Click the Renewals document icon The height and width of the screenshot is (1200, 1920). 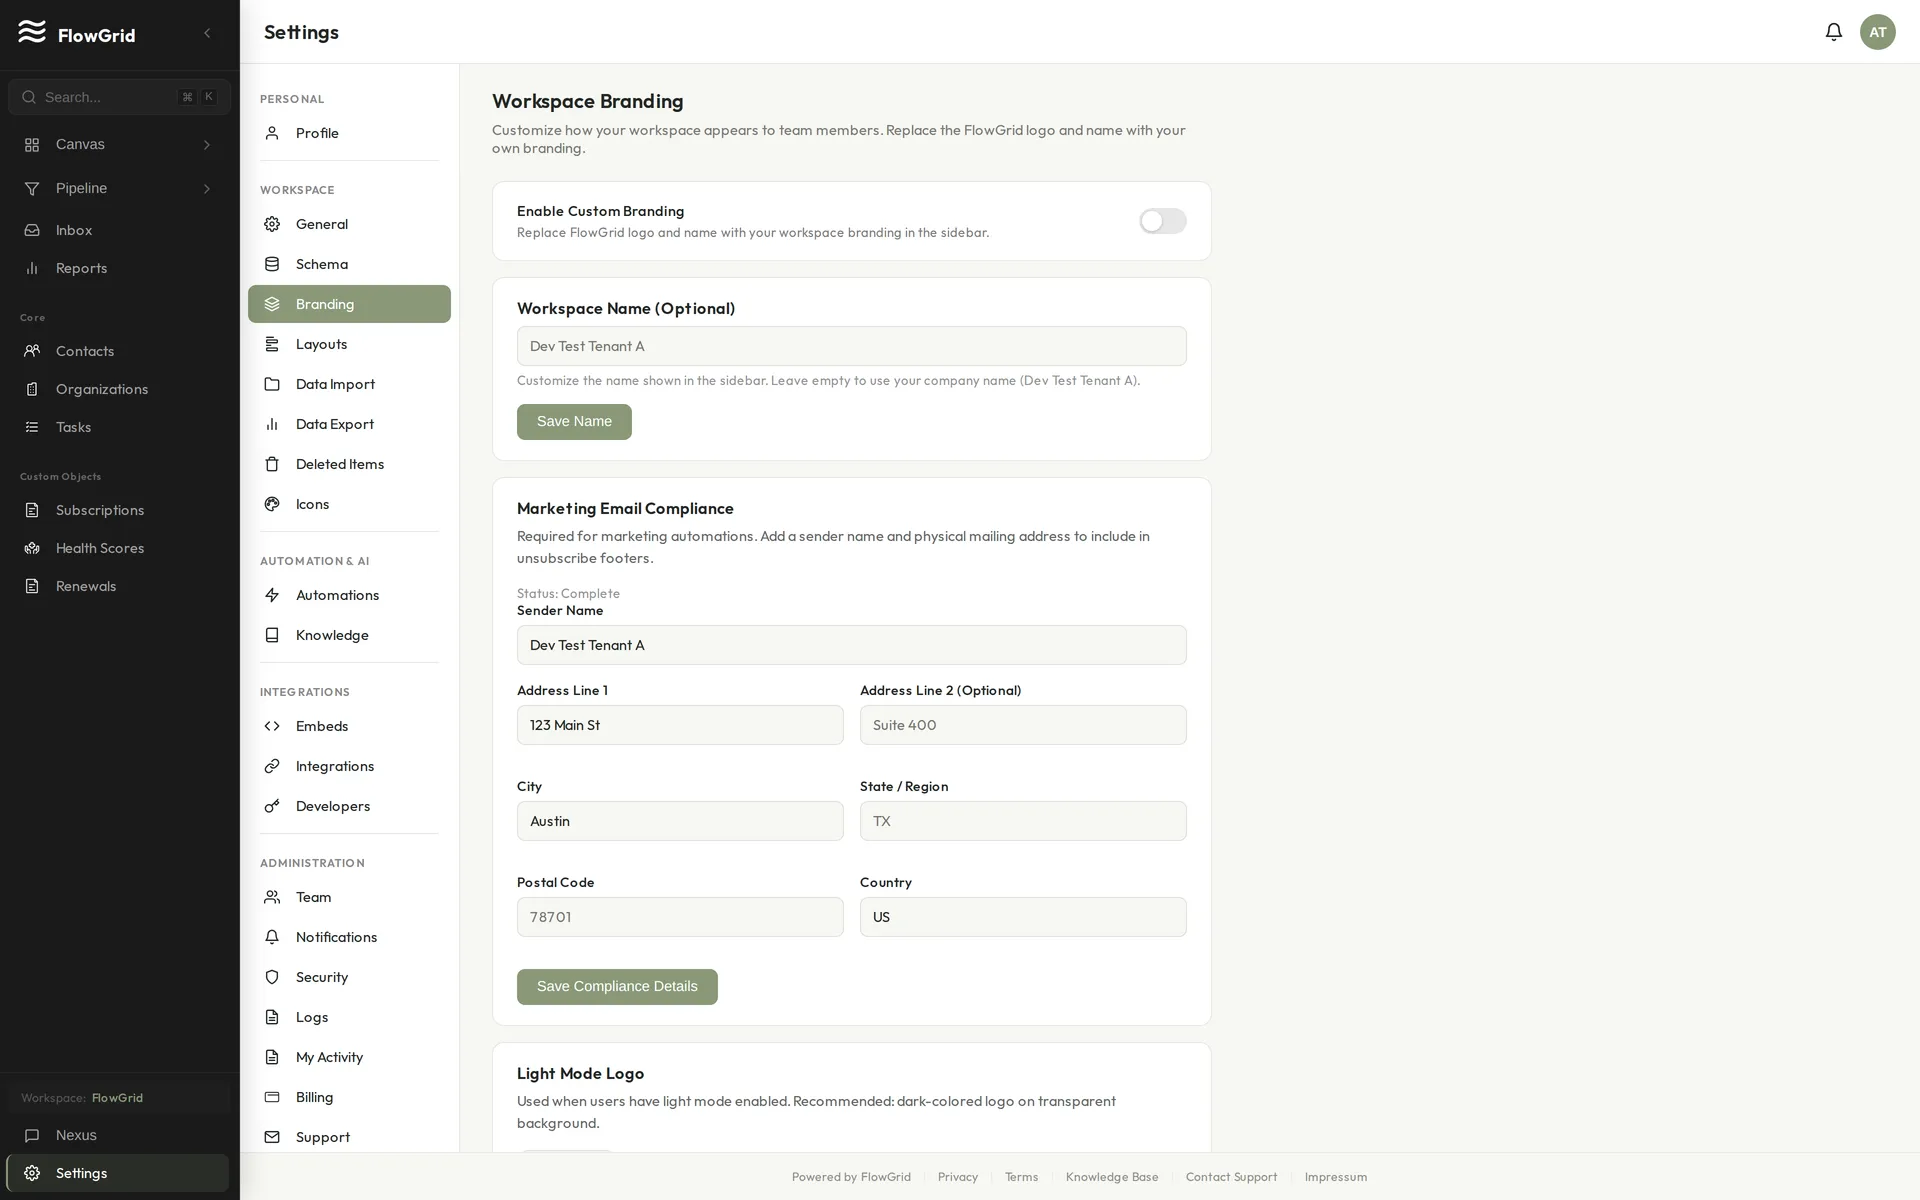(x=32, y=586)
